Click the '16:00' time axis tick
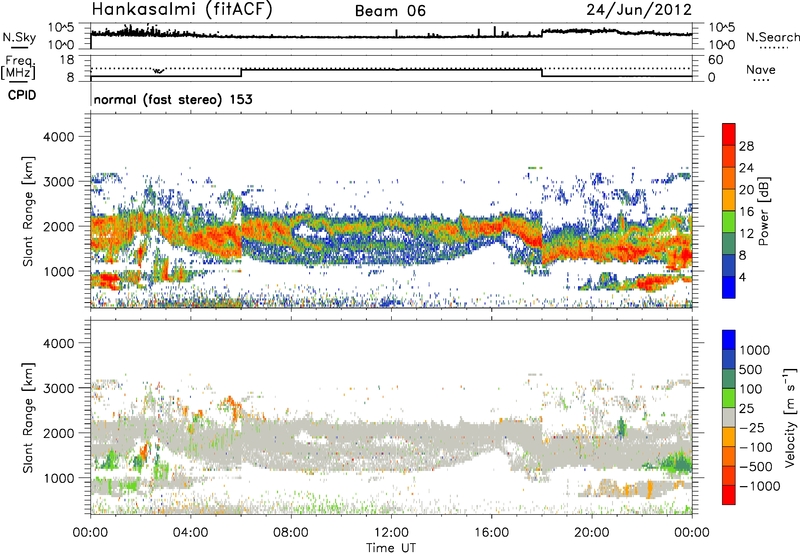800x554 pixels. pos(491,533)
